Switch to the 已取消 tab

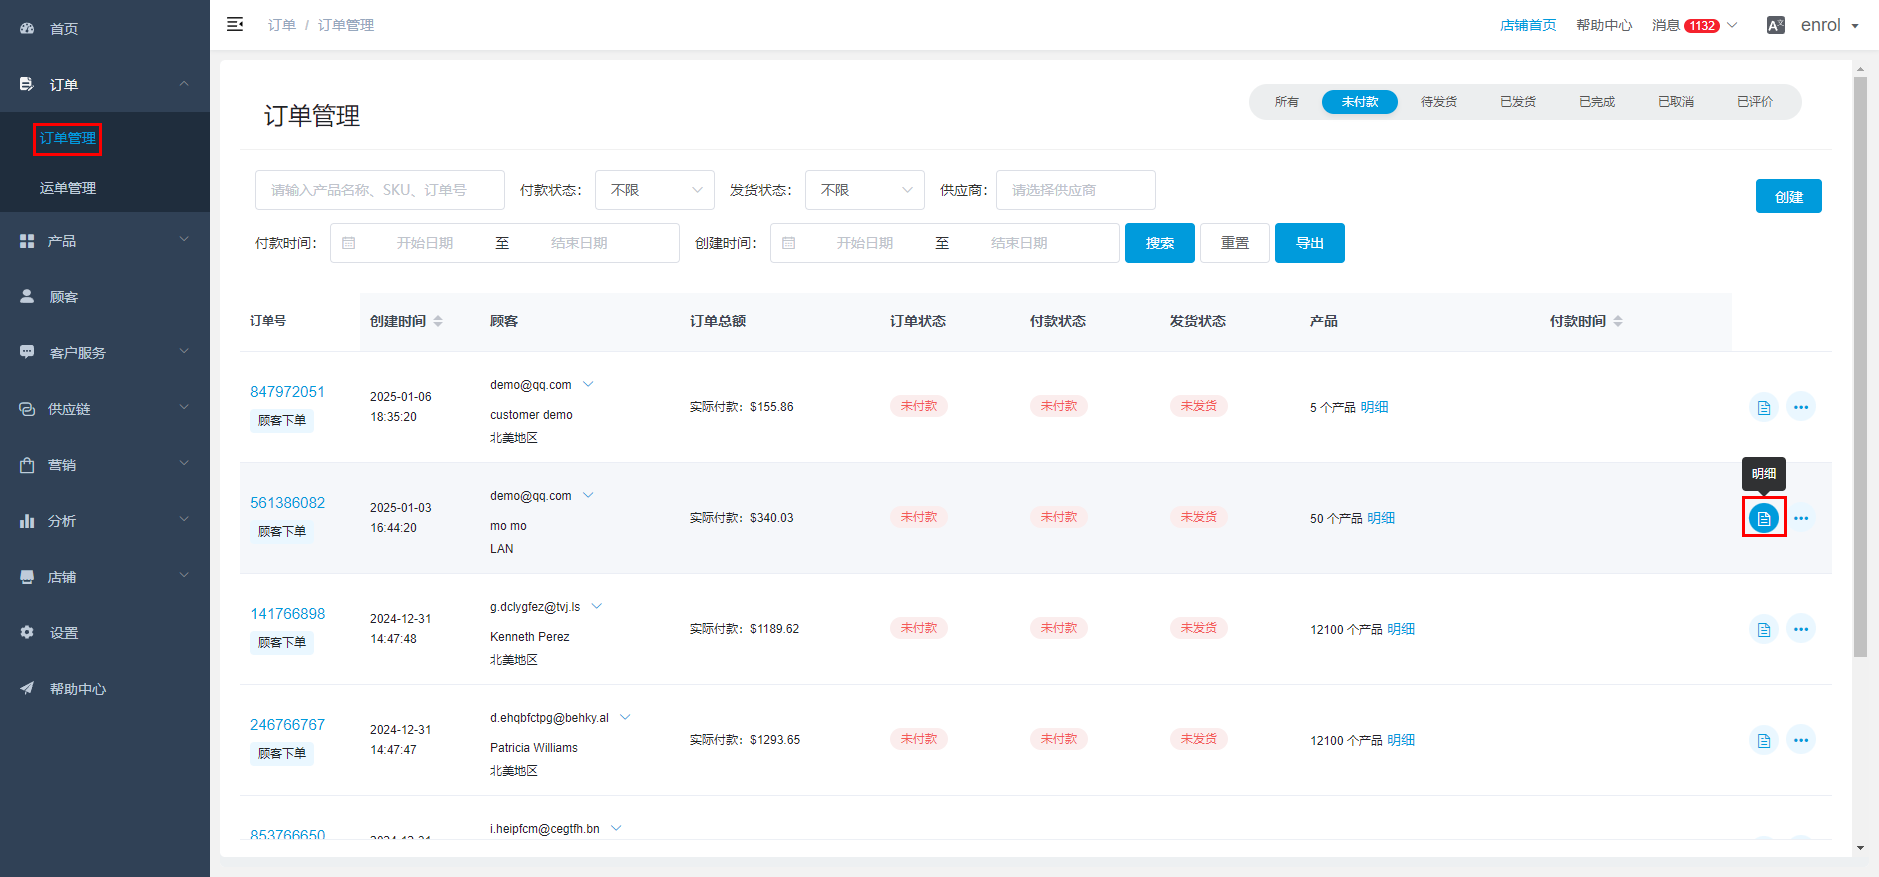click(1676, 102)
